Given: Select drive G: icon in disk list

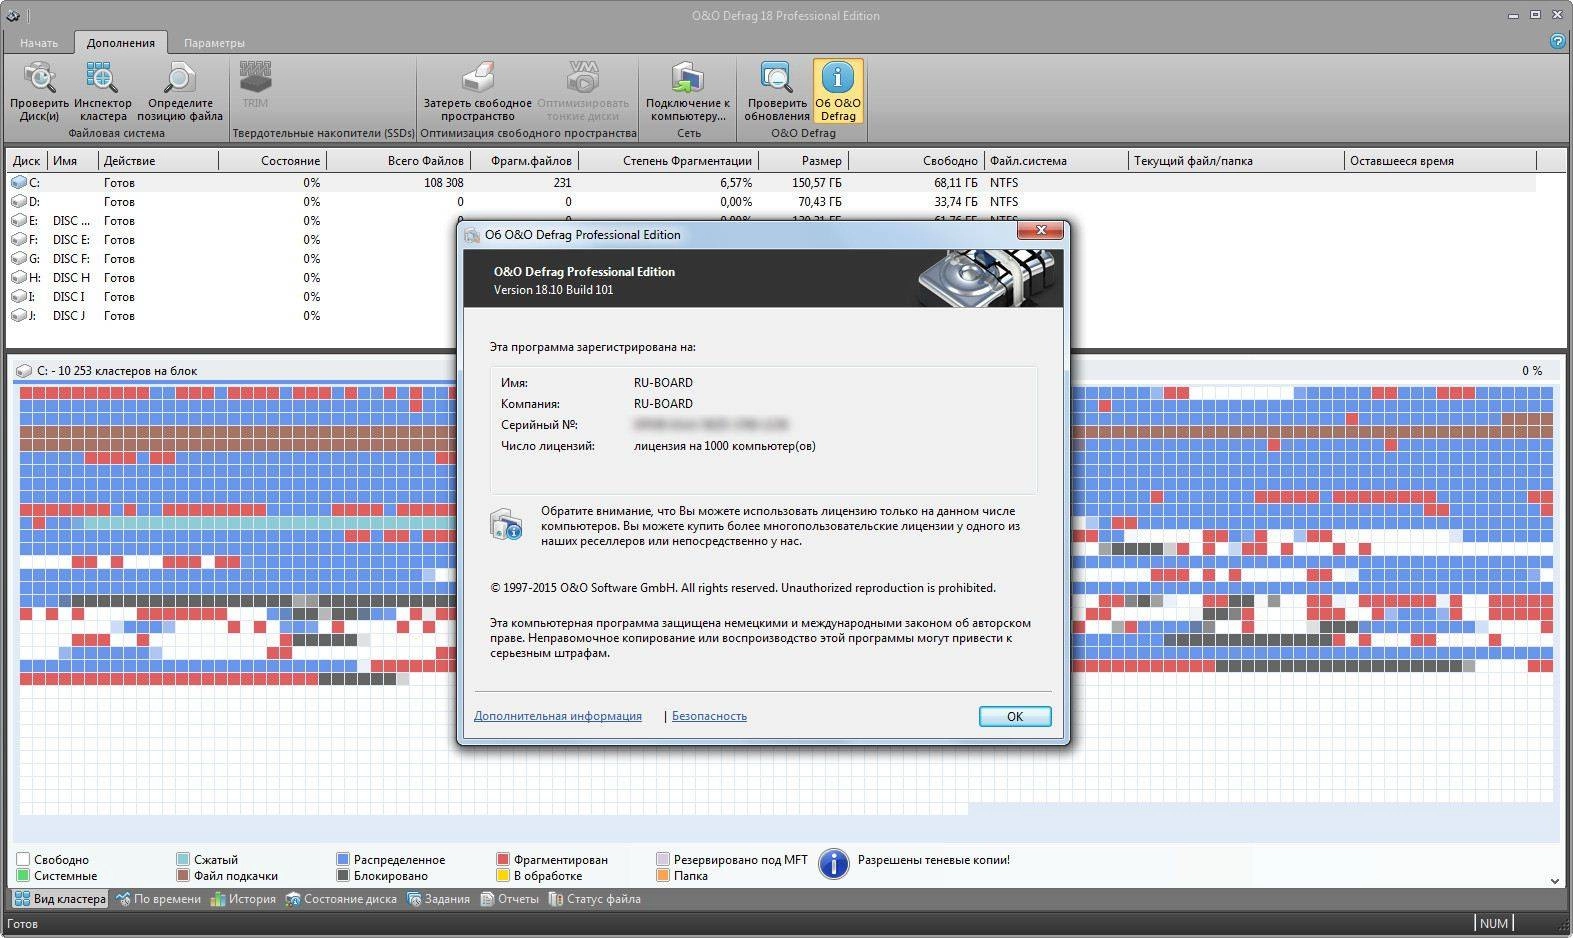Looking at the screenshot, I should [19, 259].
